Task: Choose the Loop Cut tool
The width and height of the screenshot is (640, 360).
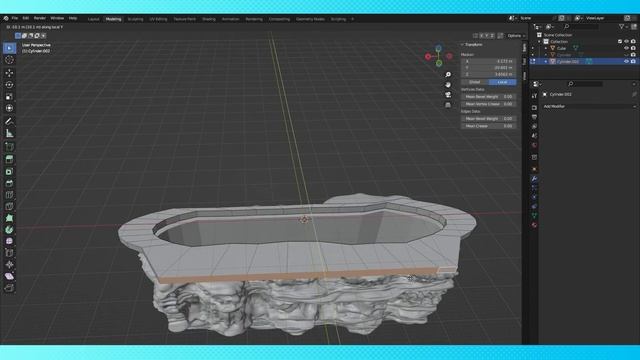Action: click(9, 195)
